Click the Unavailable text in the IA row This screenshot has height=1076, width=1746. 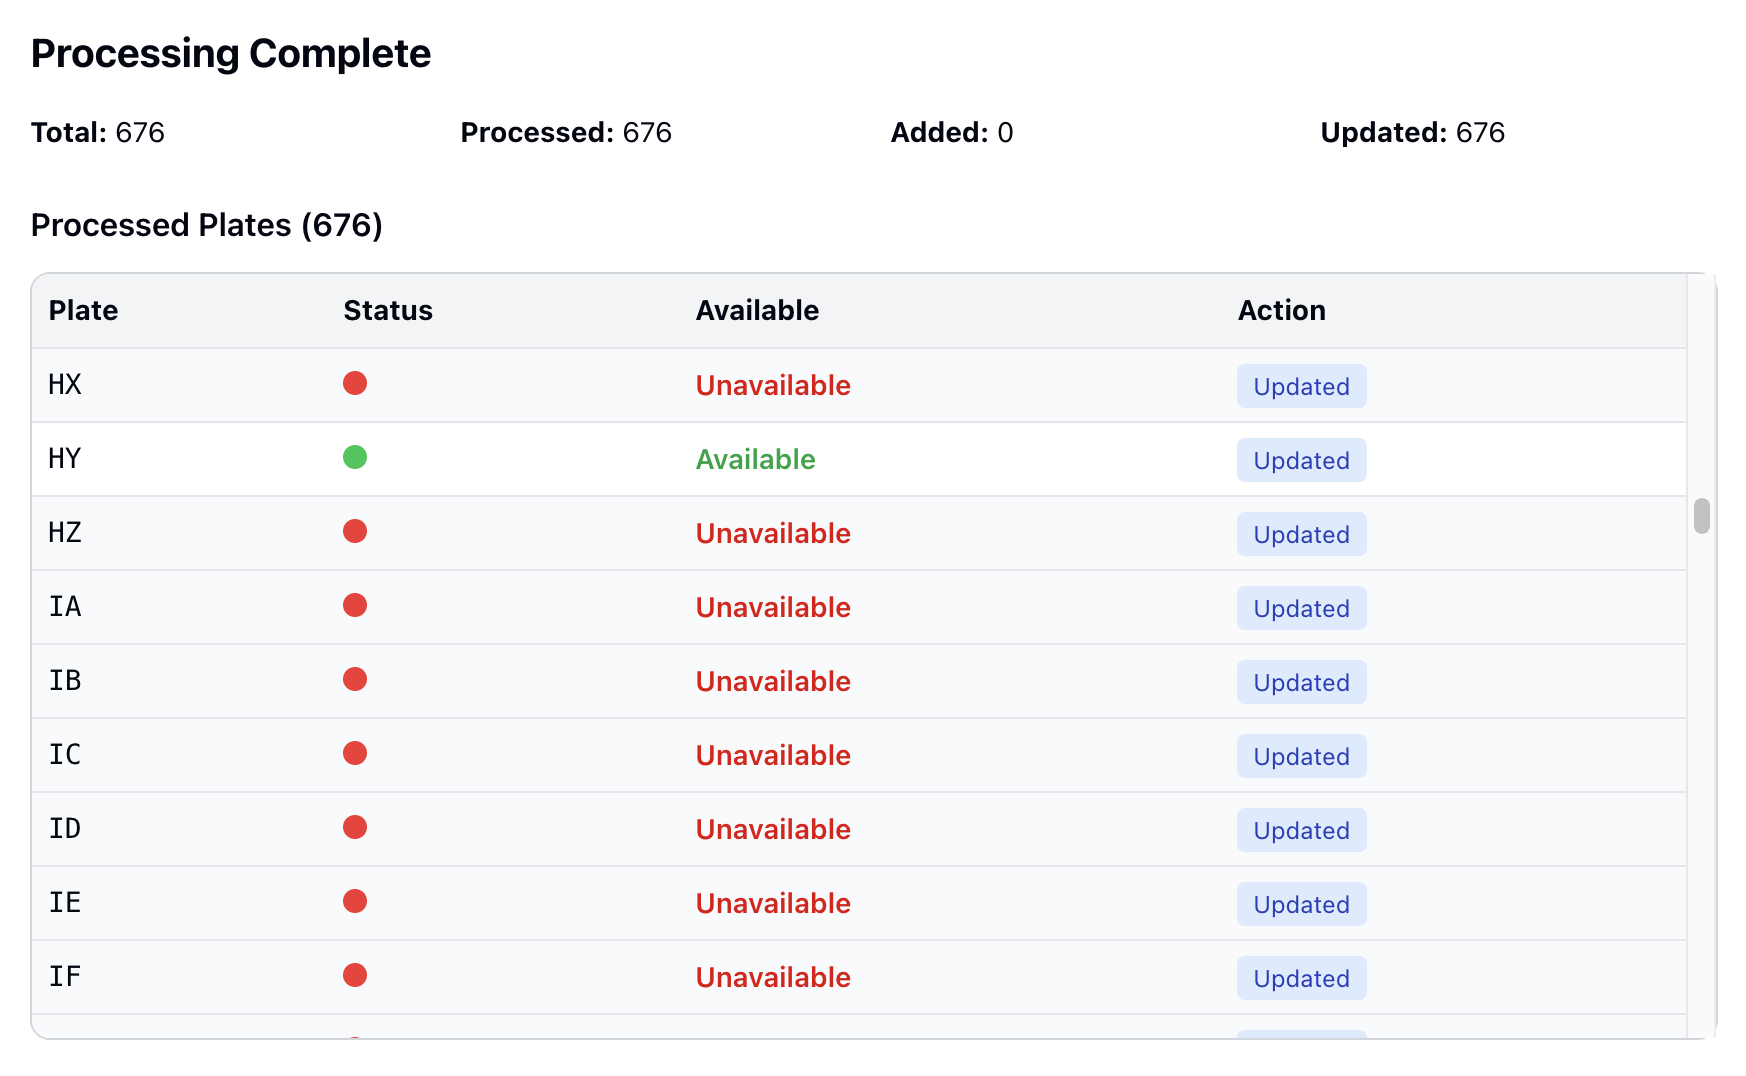click(773, 608)
